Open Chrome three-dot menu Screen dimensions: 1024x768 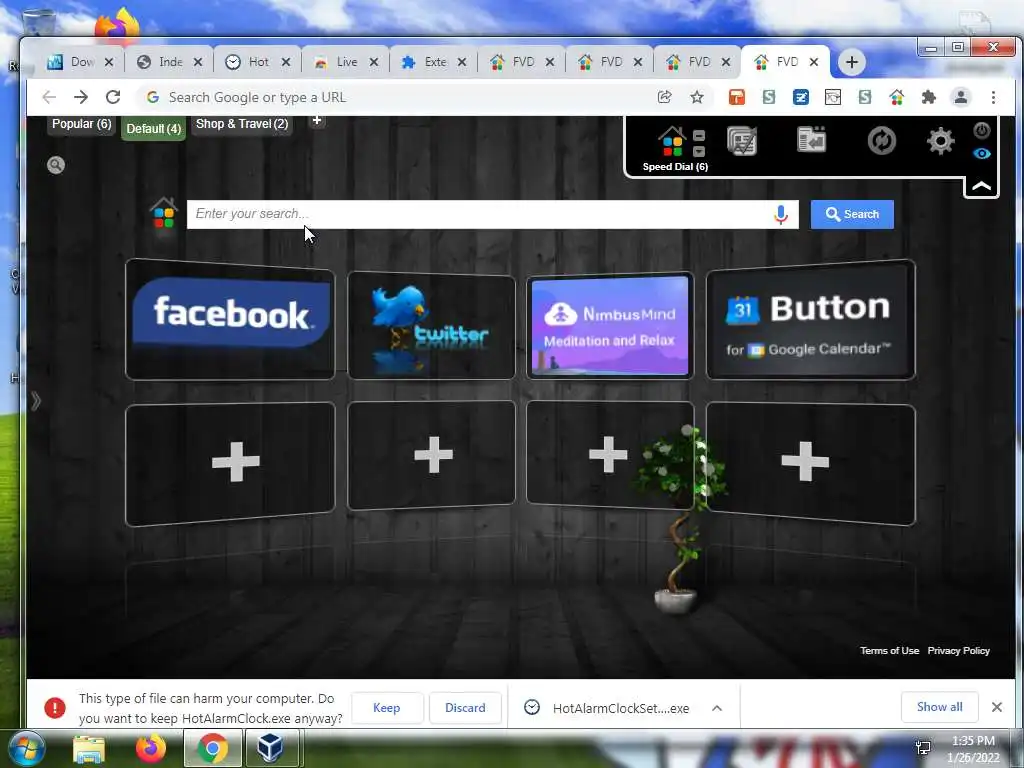coord(993,97)
